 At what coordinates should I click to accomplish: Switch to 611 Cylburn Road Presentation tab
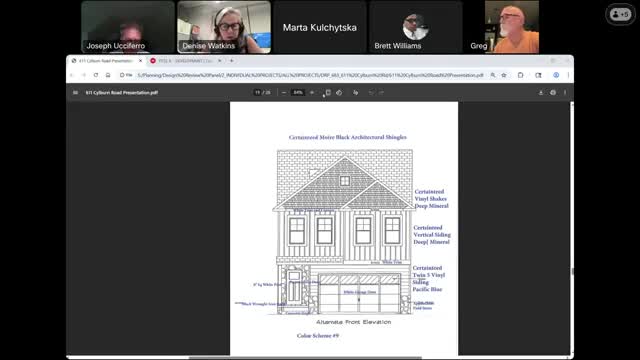[x=106, y=61]
